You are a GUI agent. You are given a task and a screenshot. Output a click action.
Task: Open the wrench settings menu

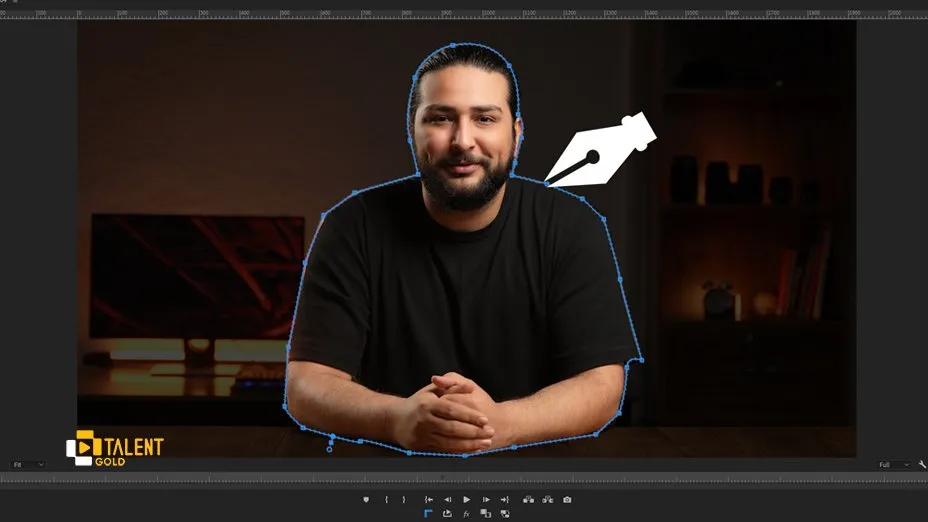pos(920,465)
